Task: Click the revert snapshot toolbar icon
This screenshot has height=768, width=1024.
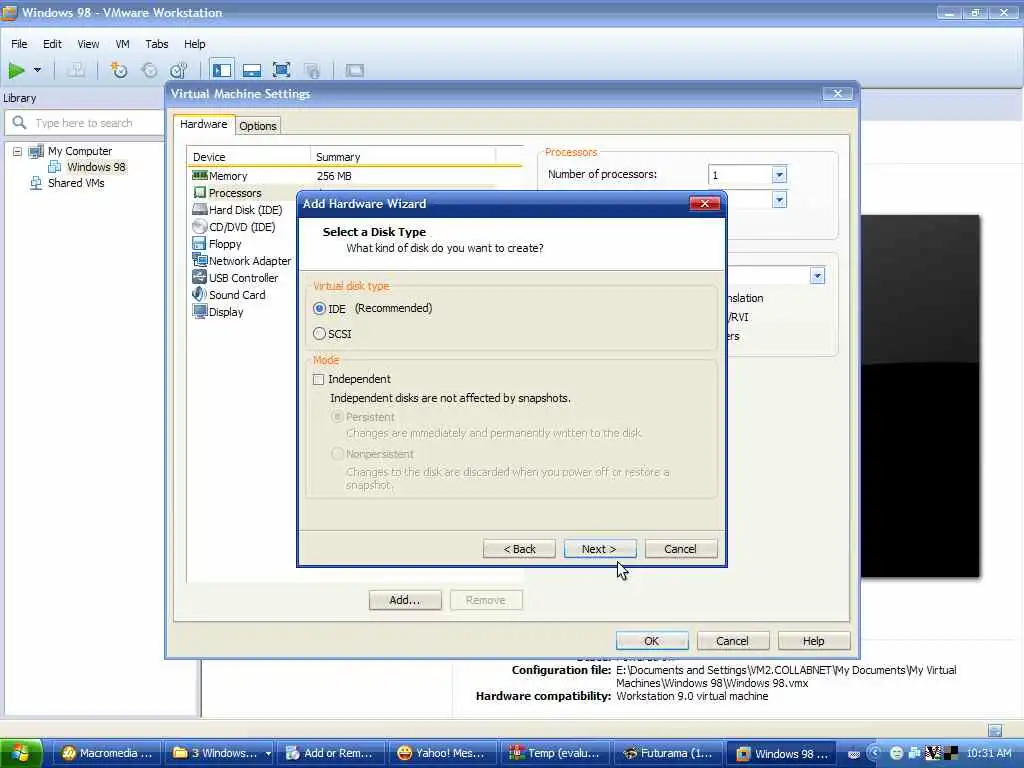Action: click(149, 70)
